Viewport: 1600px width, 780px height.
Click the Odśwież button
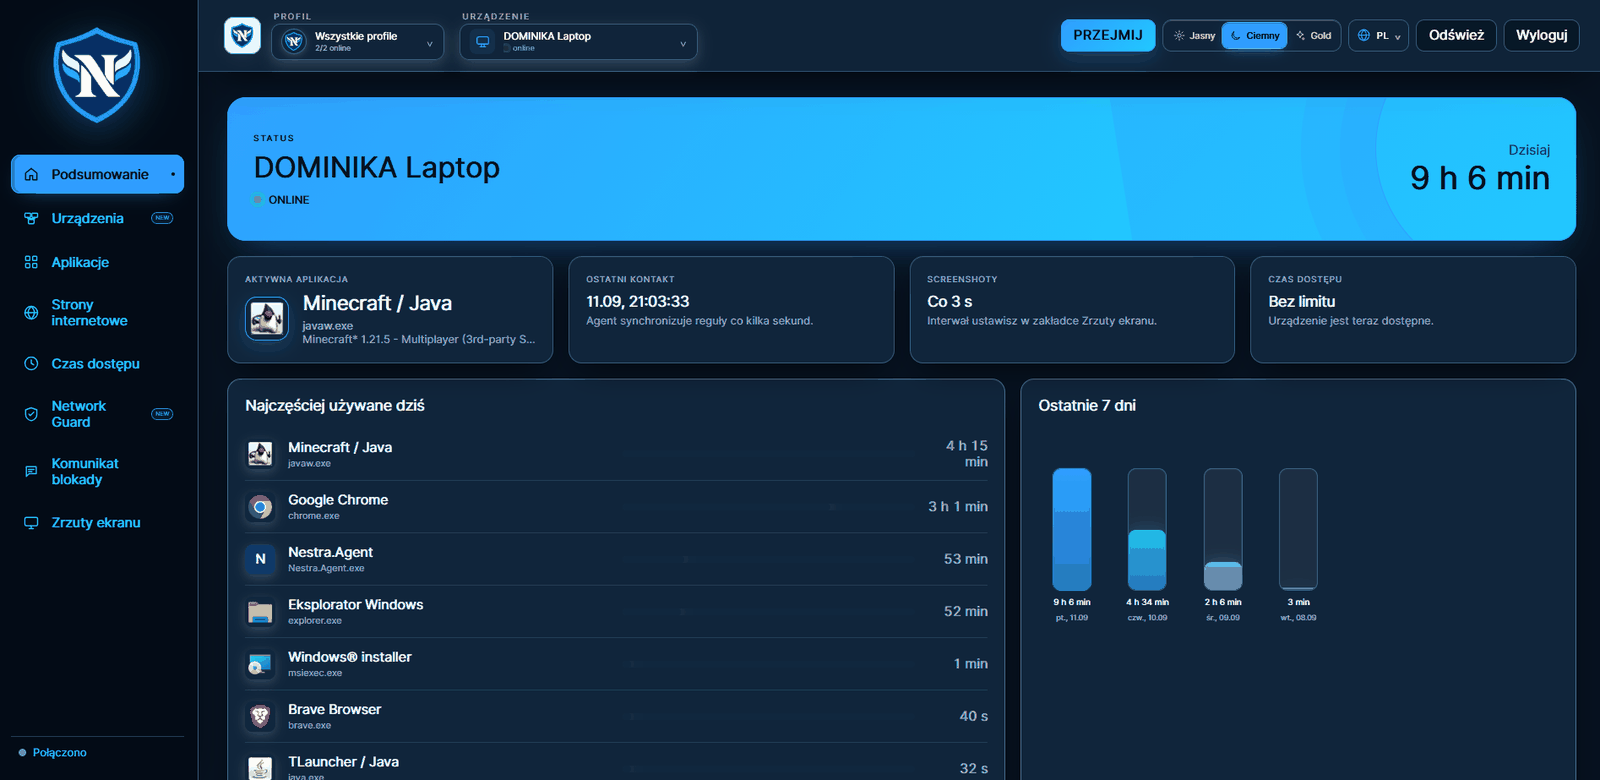pyautogui.click(x=1456, y=35)
